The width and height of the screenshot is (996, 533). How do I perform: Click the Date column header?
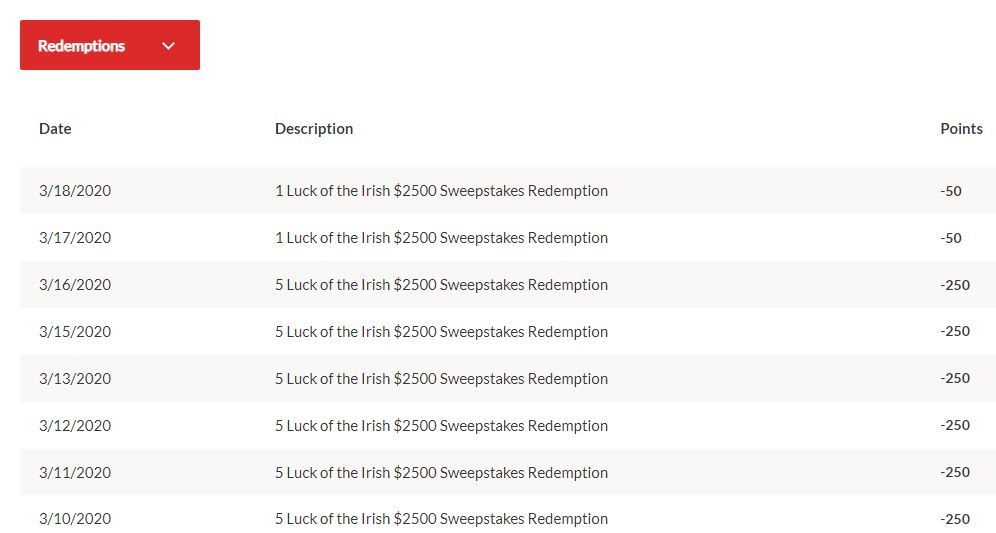(x=55, y=129)
